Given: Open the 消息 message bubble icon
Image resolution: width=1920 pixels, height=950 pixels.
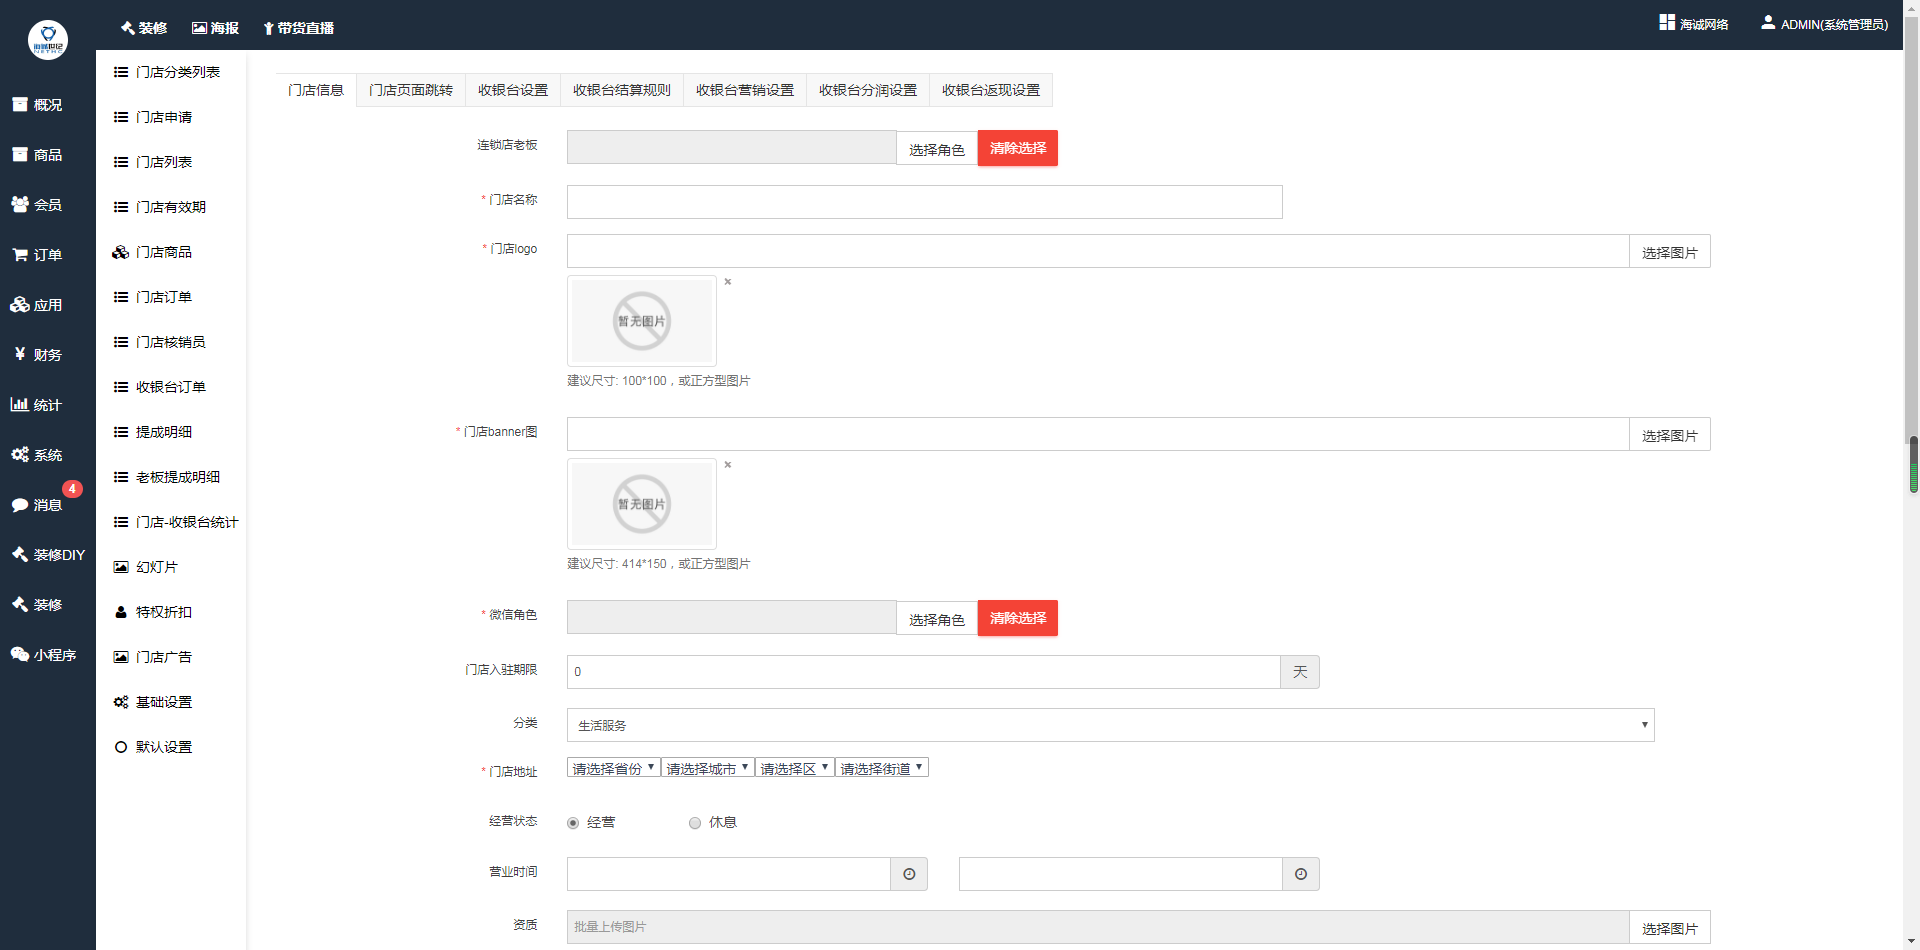Looking at the screenshot, I should [x=20, y=504].
